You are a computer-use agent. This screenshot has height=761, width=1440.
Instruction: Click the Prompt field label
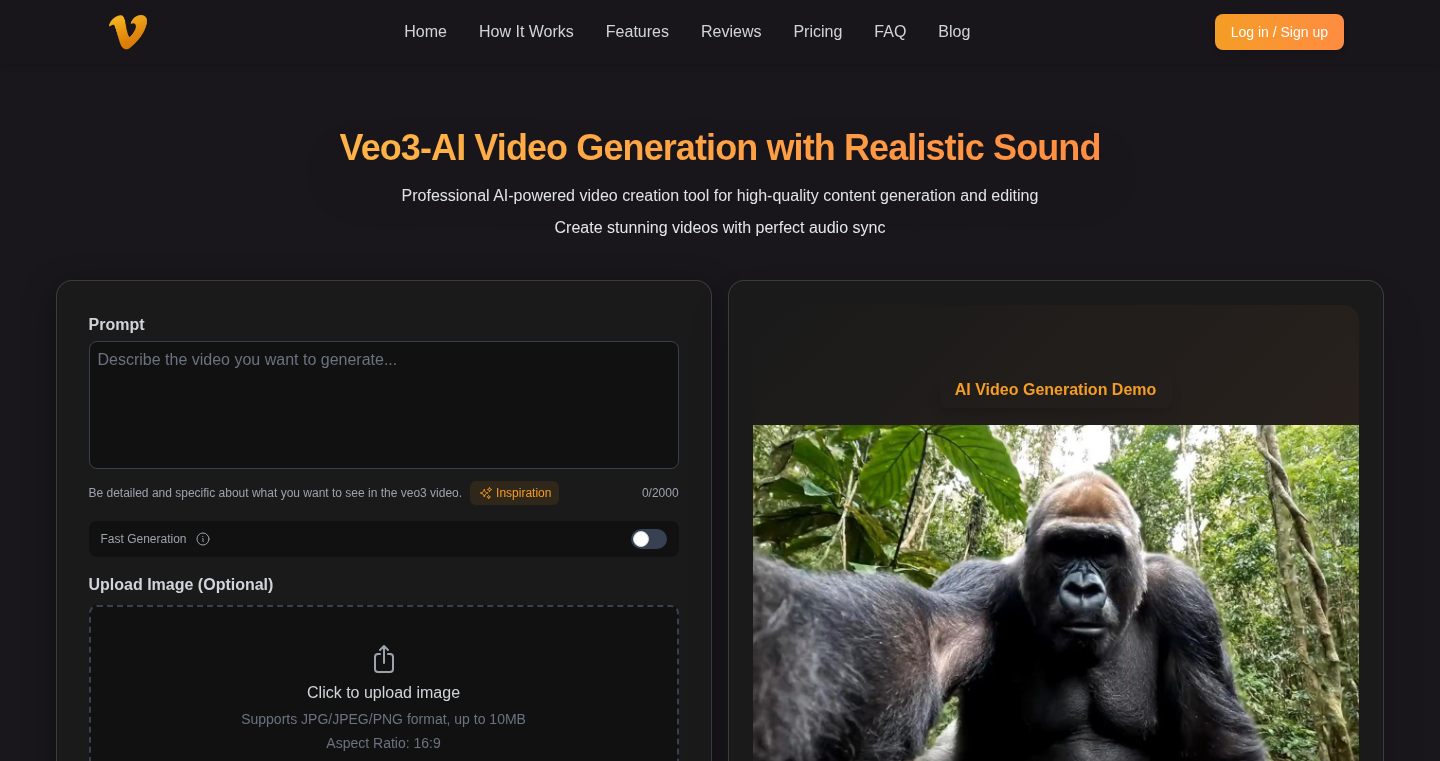point(116,325)
